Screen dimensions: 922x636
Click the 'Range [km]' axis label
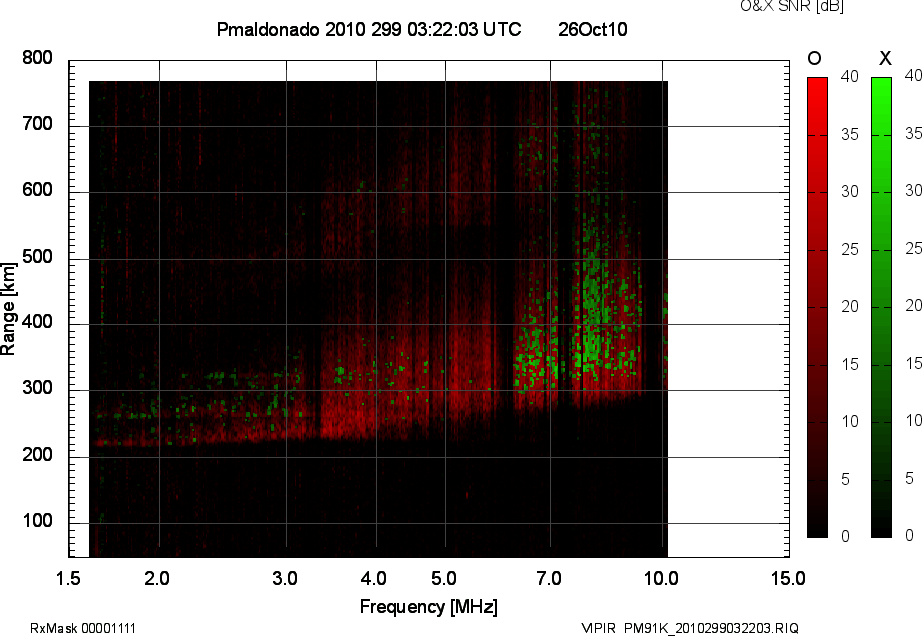click(8, 309)
